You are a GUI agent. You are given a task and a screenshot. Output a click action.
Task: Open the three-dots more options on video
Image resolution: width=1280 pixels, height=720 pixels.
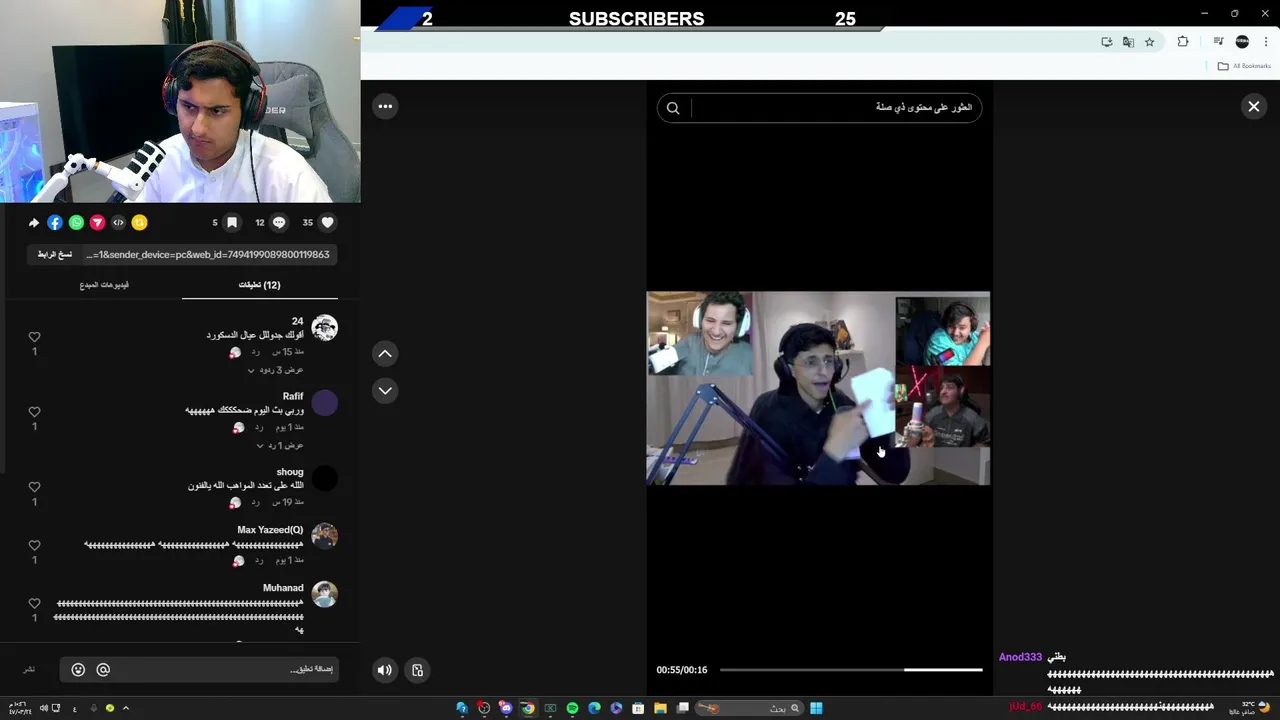[385, 106]
